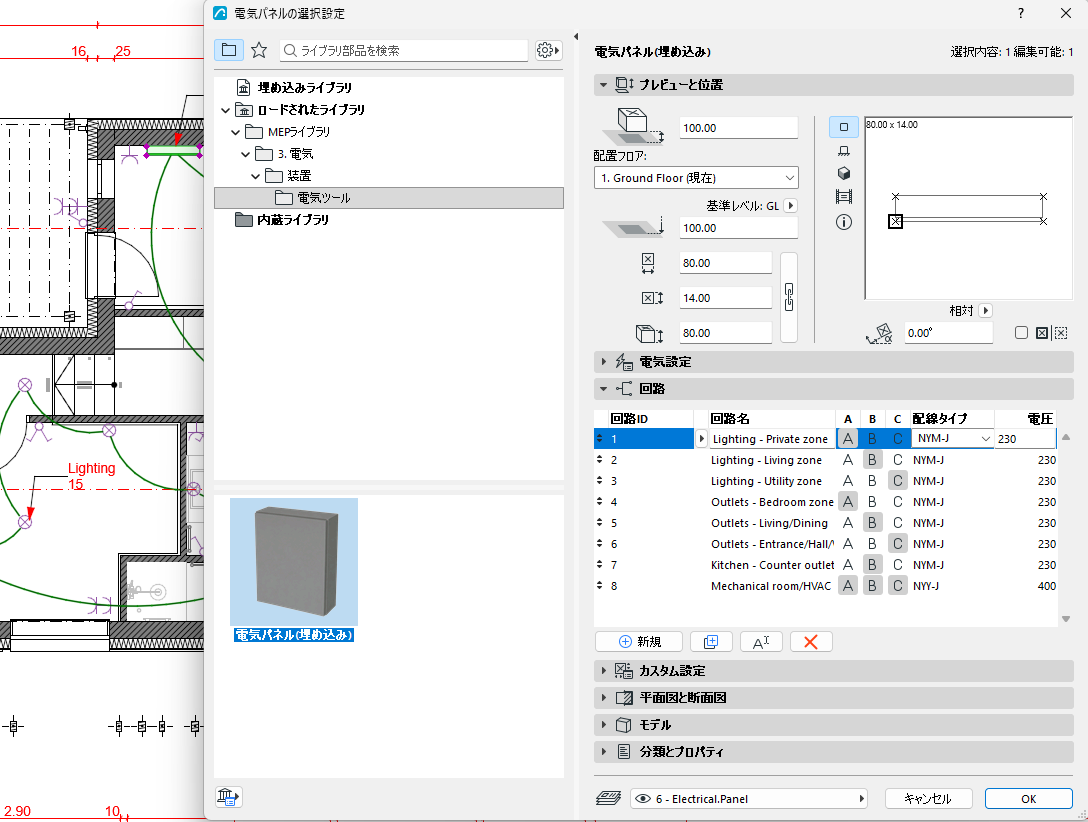
Task: Click the library parts search field
Action: [x=405, y=50]
